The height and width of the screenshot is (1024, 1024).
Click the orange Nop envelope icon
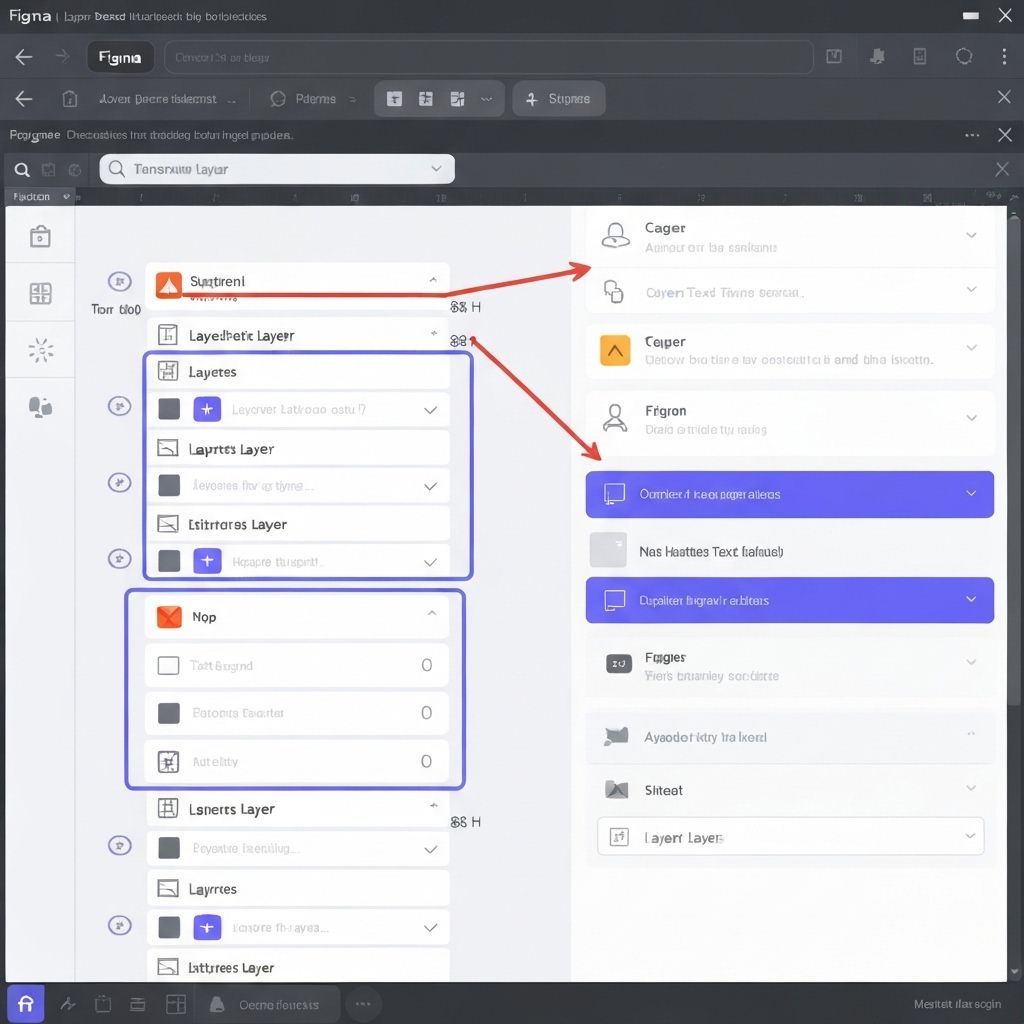[169, 617]
